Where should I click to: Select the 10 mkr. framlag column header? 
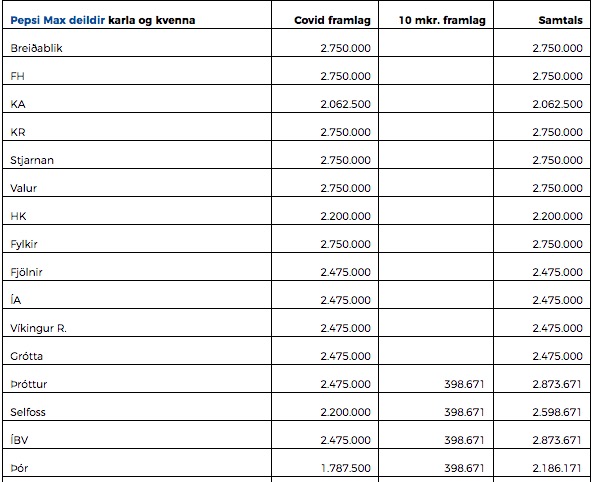[442, 20]
